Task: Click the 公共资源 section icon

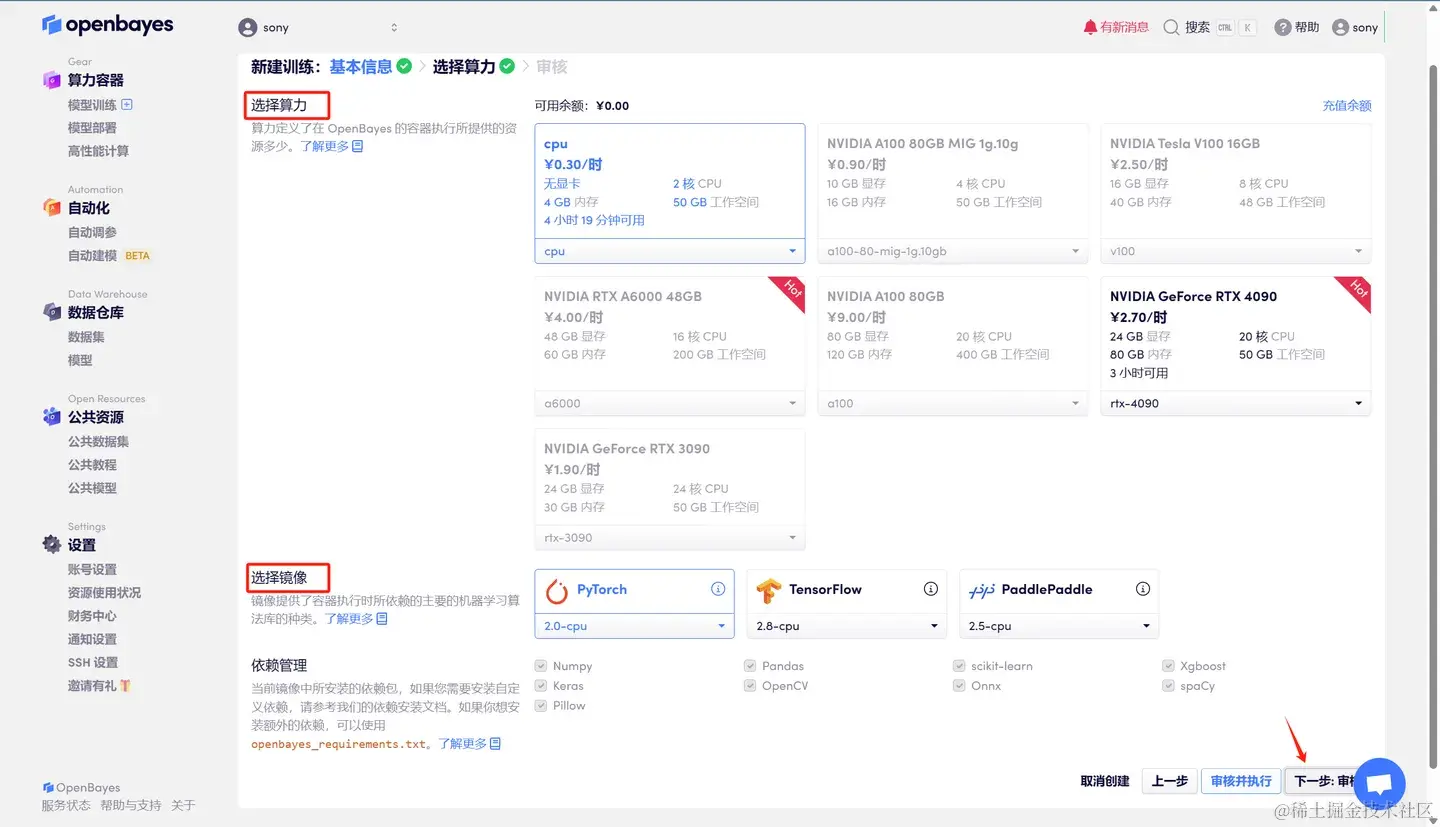Action: (52, 416)
